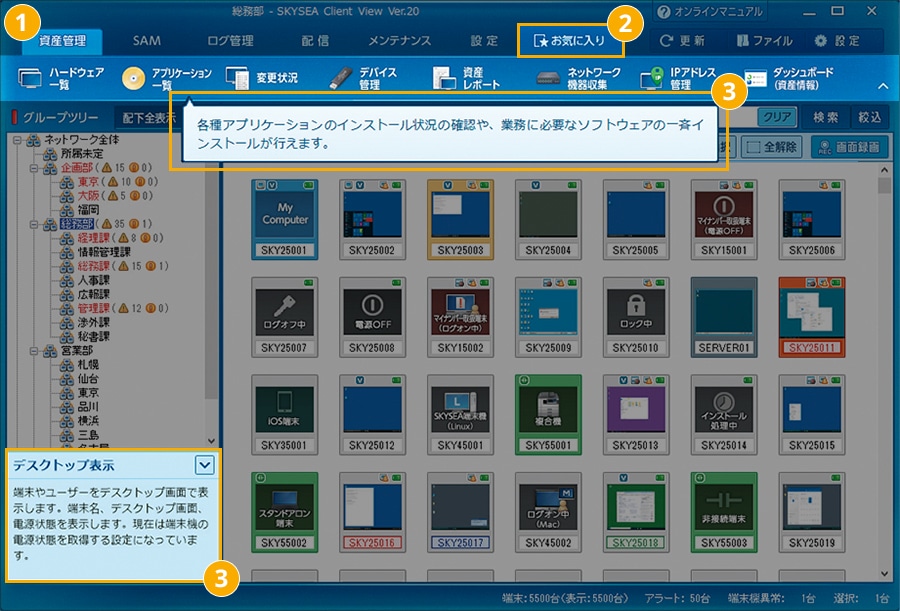
Task: Click the クリア button
Action: coord(777,117)
